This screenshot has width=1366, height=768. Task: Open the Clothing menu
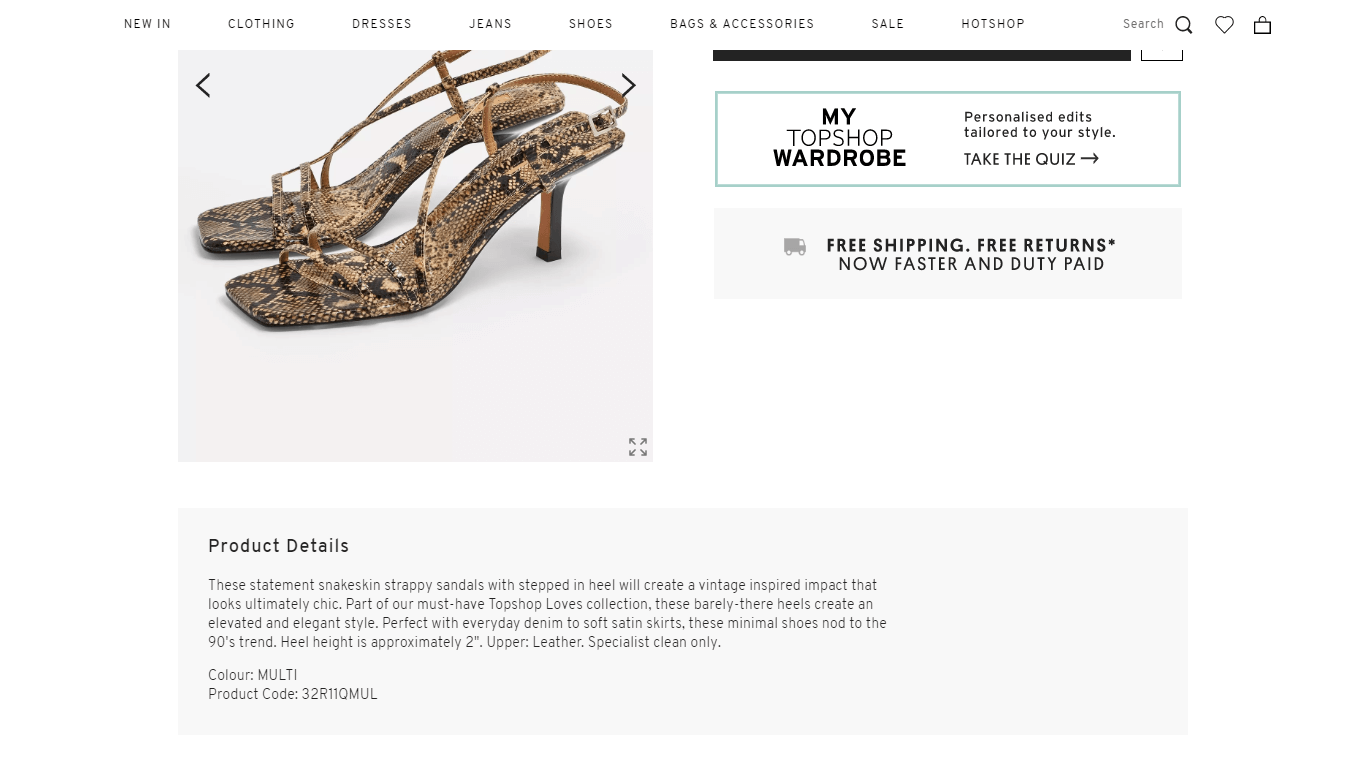pyautogui.click(x=261, y=24)
